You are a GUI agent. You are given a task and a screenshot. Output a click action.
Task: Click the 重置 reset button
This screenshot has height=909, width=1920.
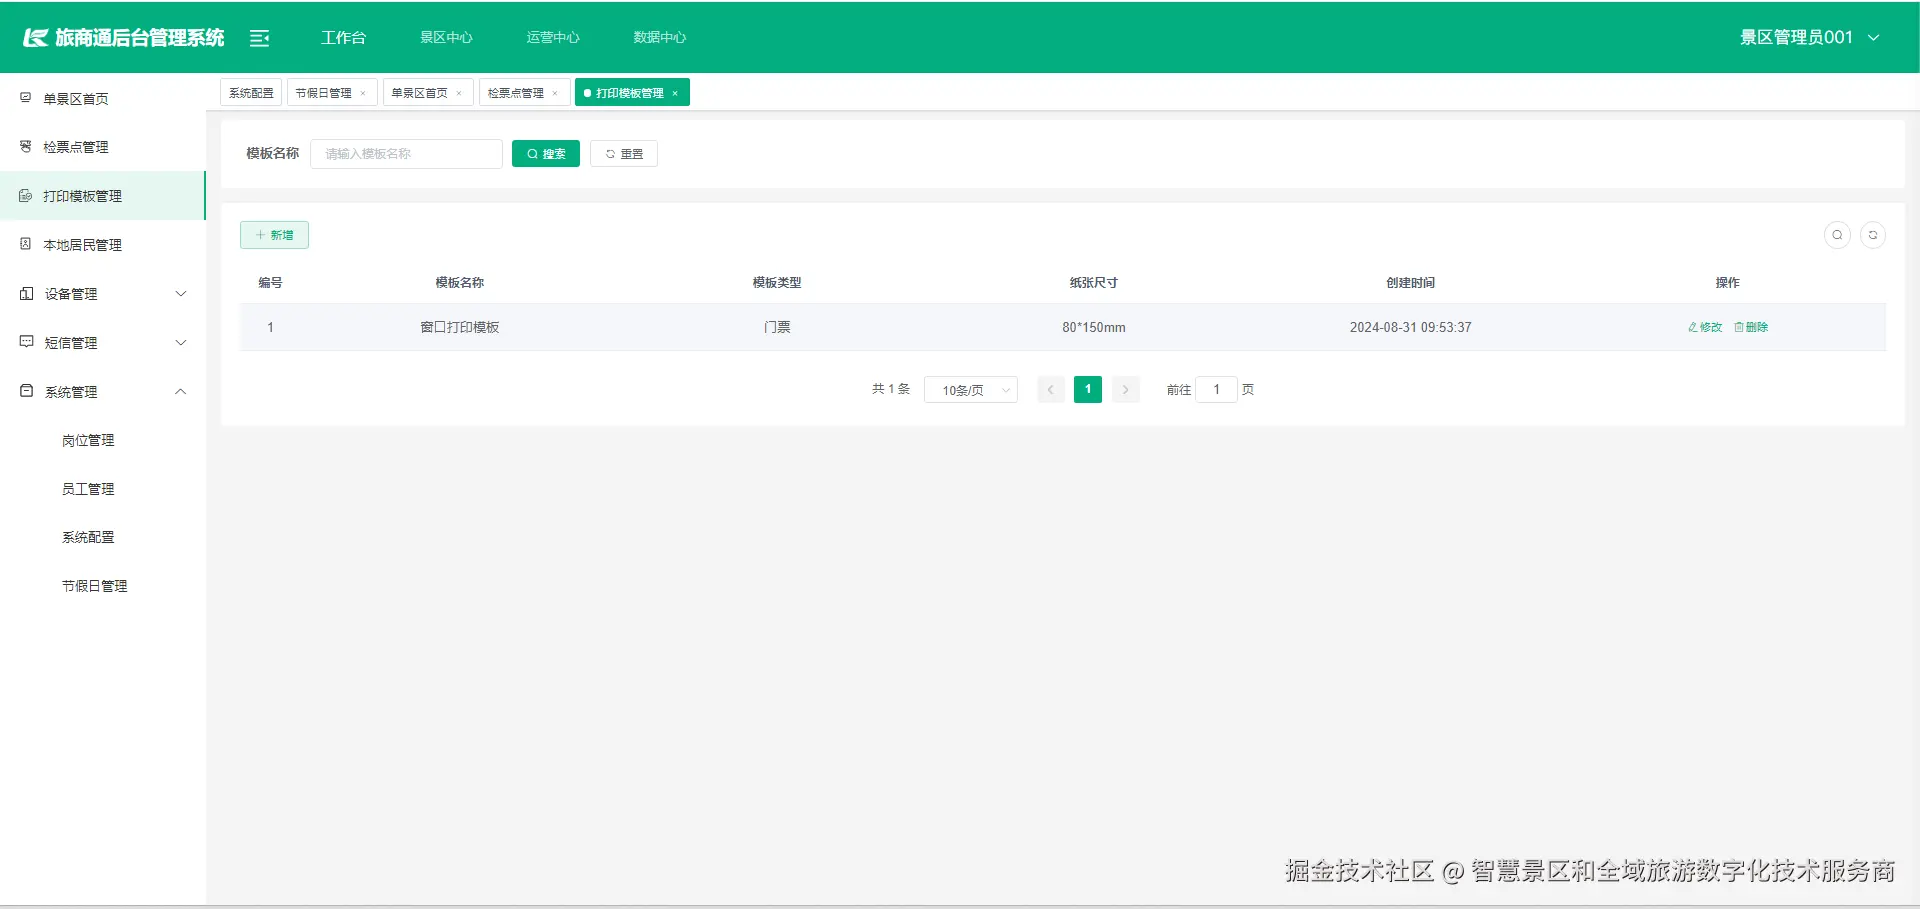624,154
